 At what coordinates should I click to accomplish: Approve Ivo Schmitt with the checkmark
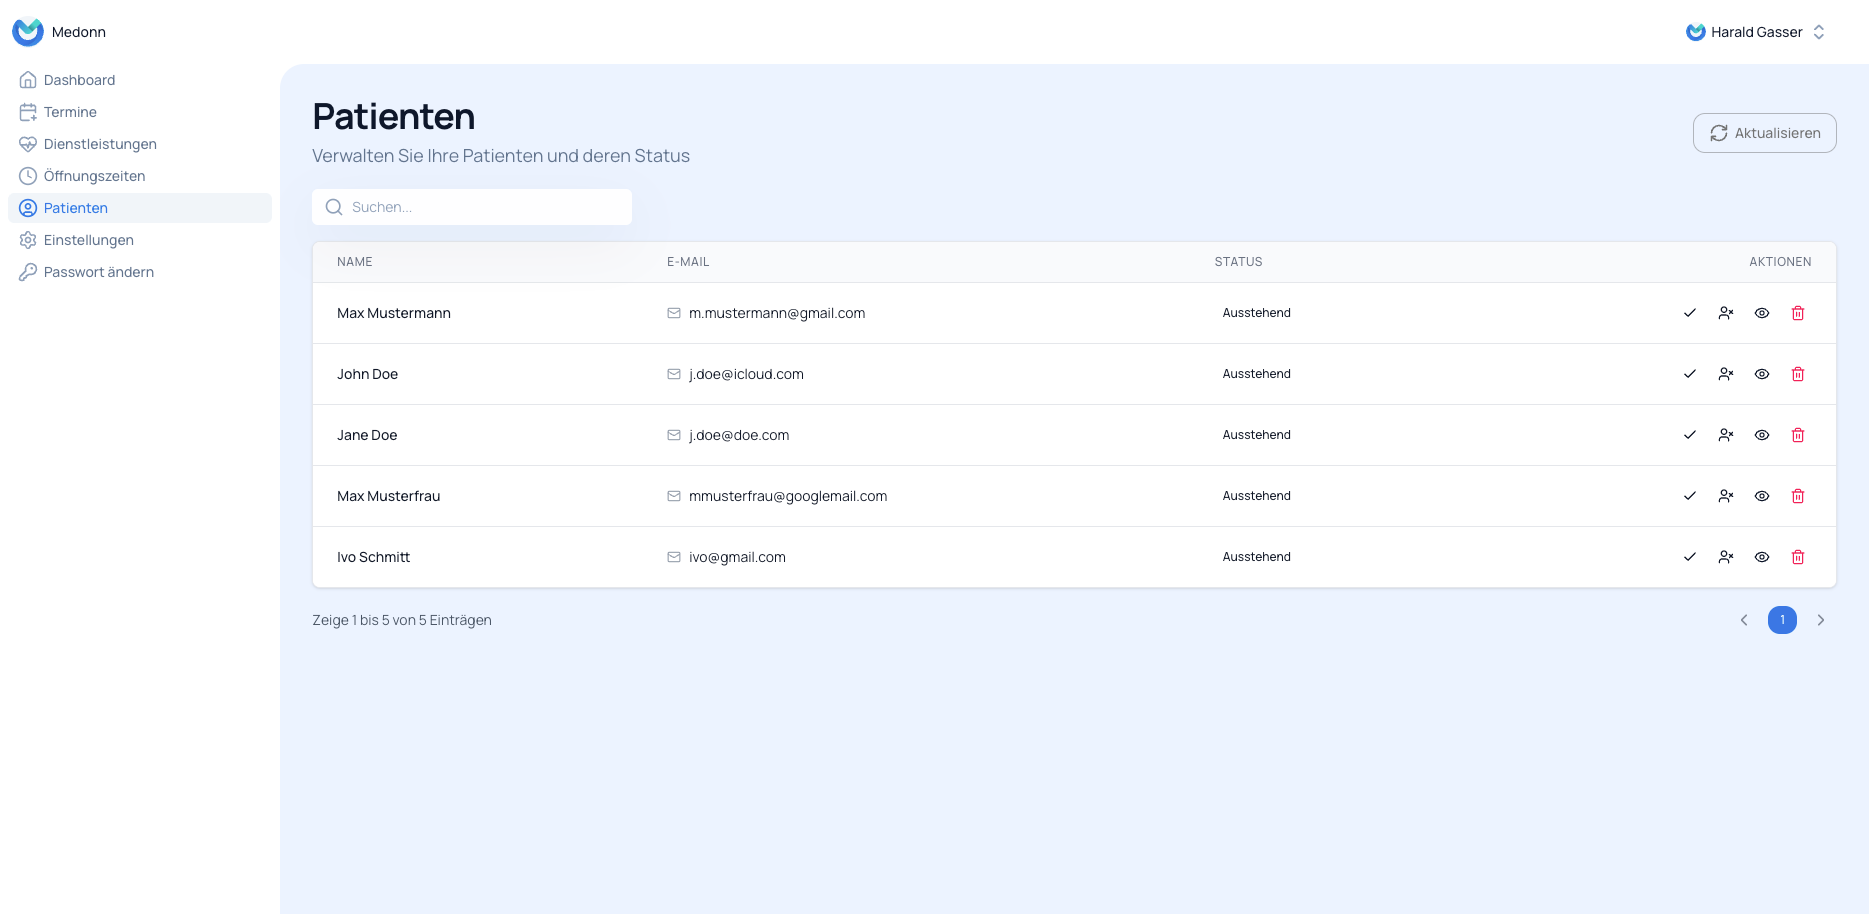pos(1690,557)
